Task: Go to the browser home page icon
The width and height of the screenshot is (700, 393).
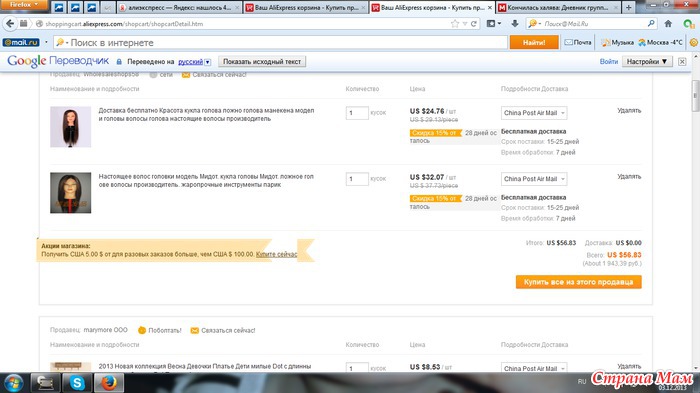Action: [x=668, y=24]
